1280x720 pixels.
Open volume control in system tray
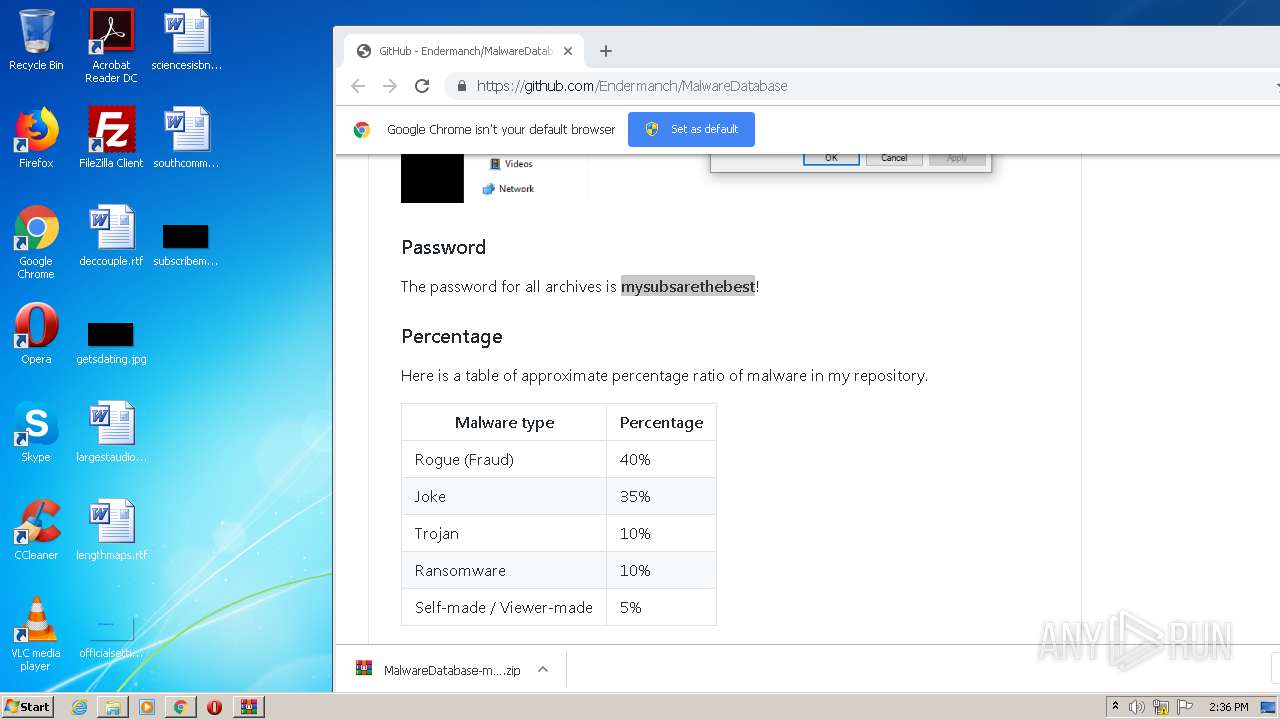click(x=1137, y=707)
